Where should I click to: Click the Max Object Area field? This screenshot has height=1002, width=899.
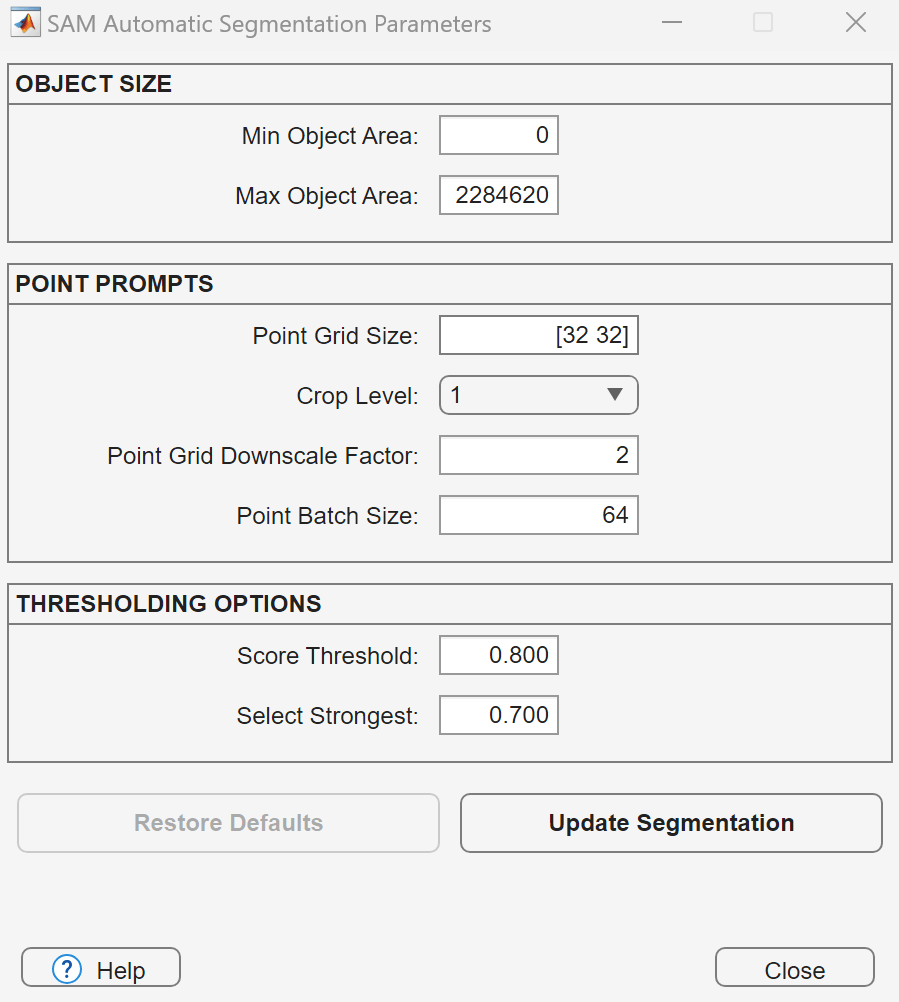498,196
